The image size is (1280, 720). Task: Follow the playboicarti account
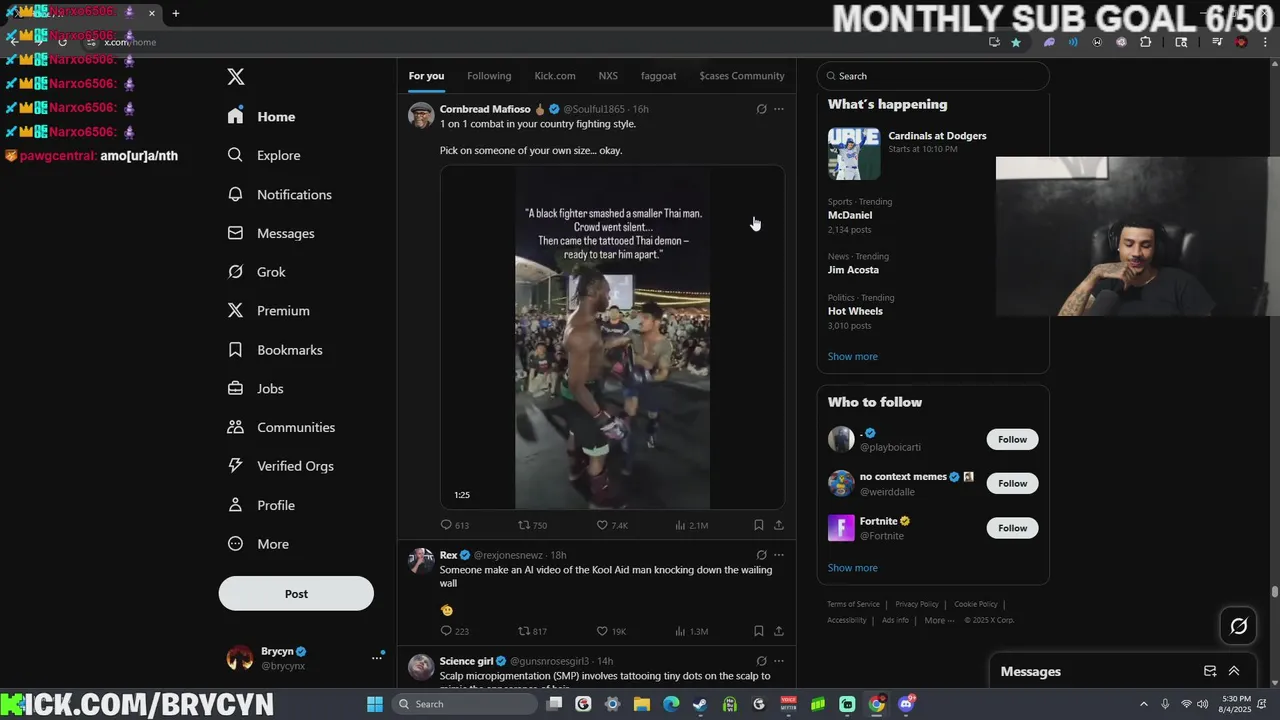tap(1012, 439)
